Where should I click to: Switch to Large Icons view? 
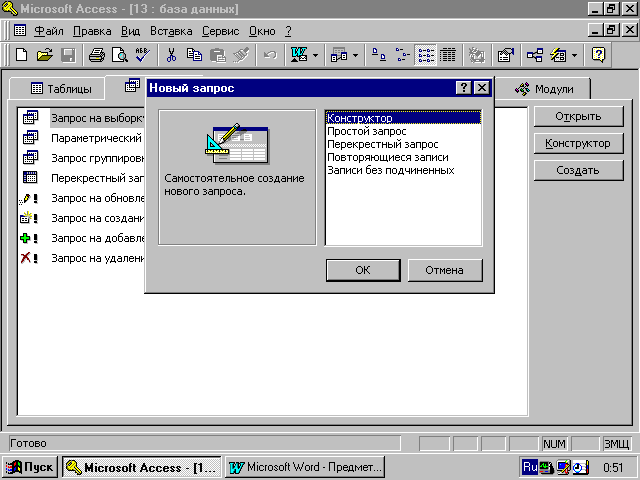(x=379, y=55)
